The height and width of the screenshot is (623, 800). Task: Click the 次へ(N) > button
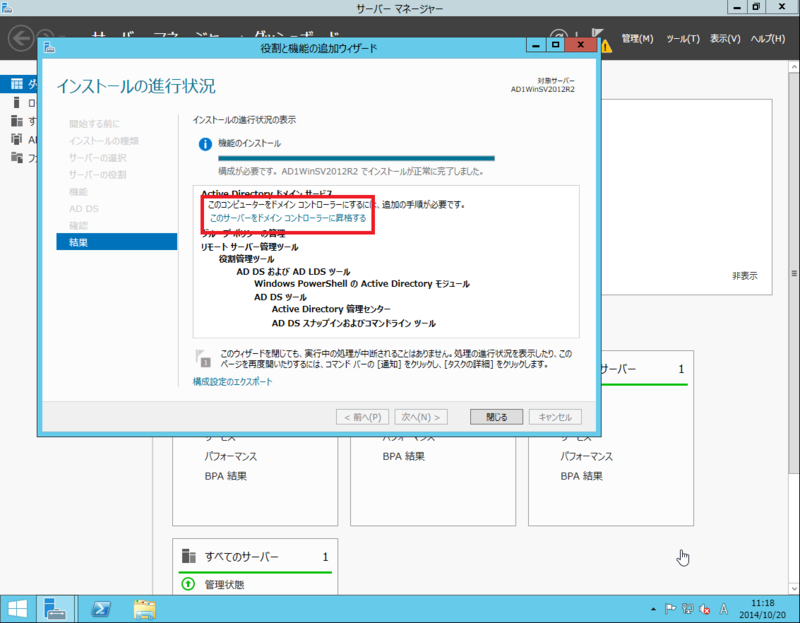point(421,417)
